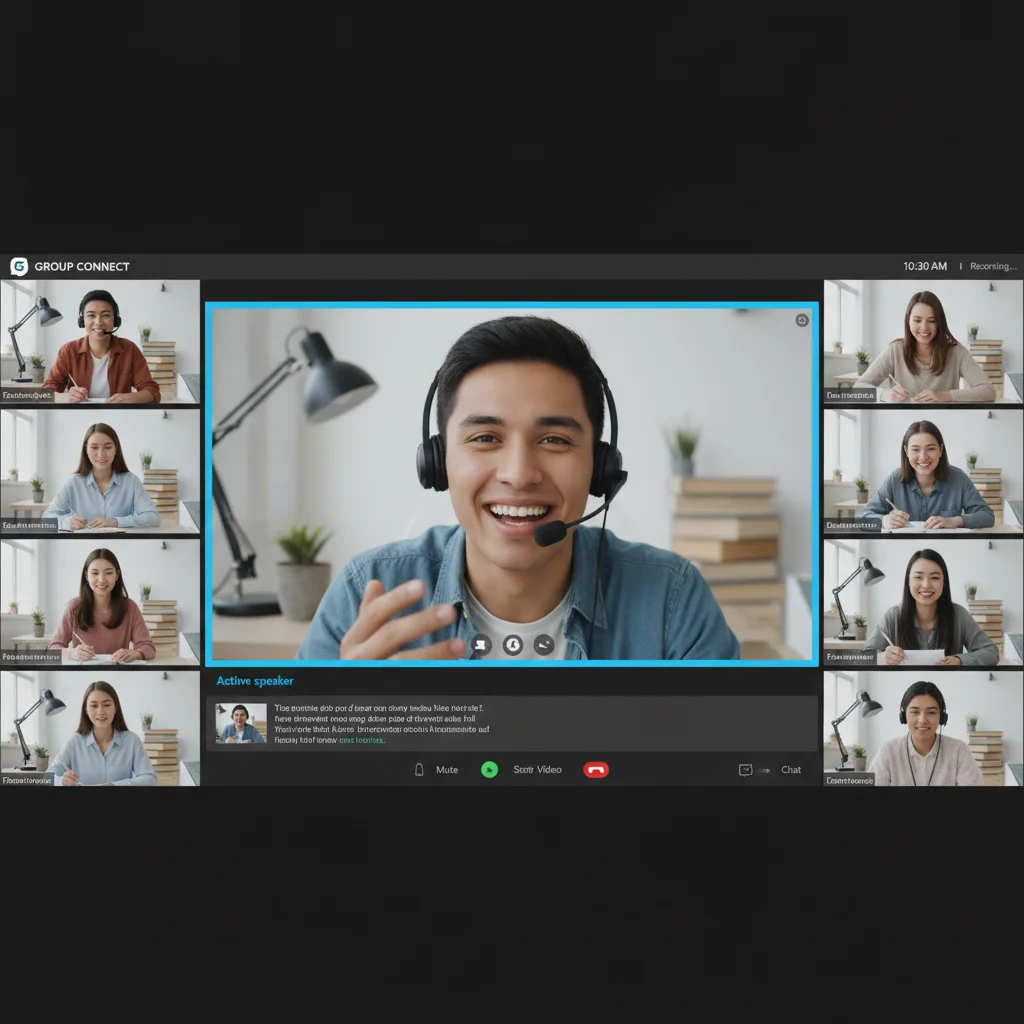Click the round icon in main video's top-right corner

coord(802,320)
